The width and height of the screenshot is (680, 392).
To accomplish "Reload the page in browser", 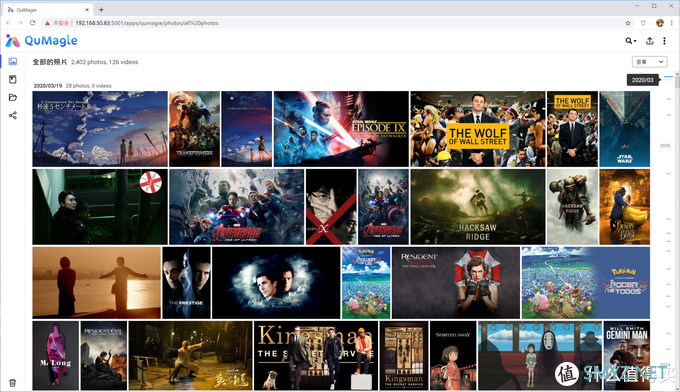I will click(33, 23).
